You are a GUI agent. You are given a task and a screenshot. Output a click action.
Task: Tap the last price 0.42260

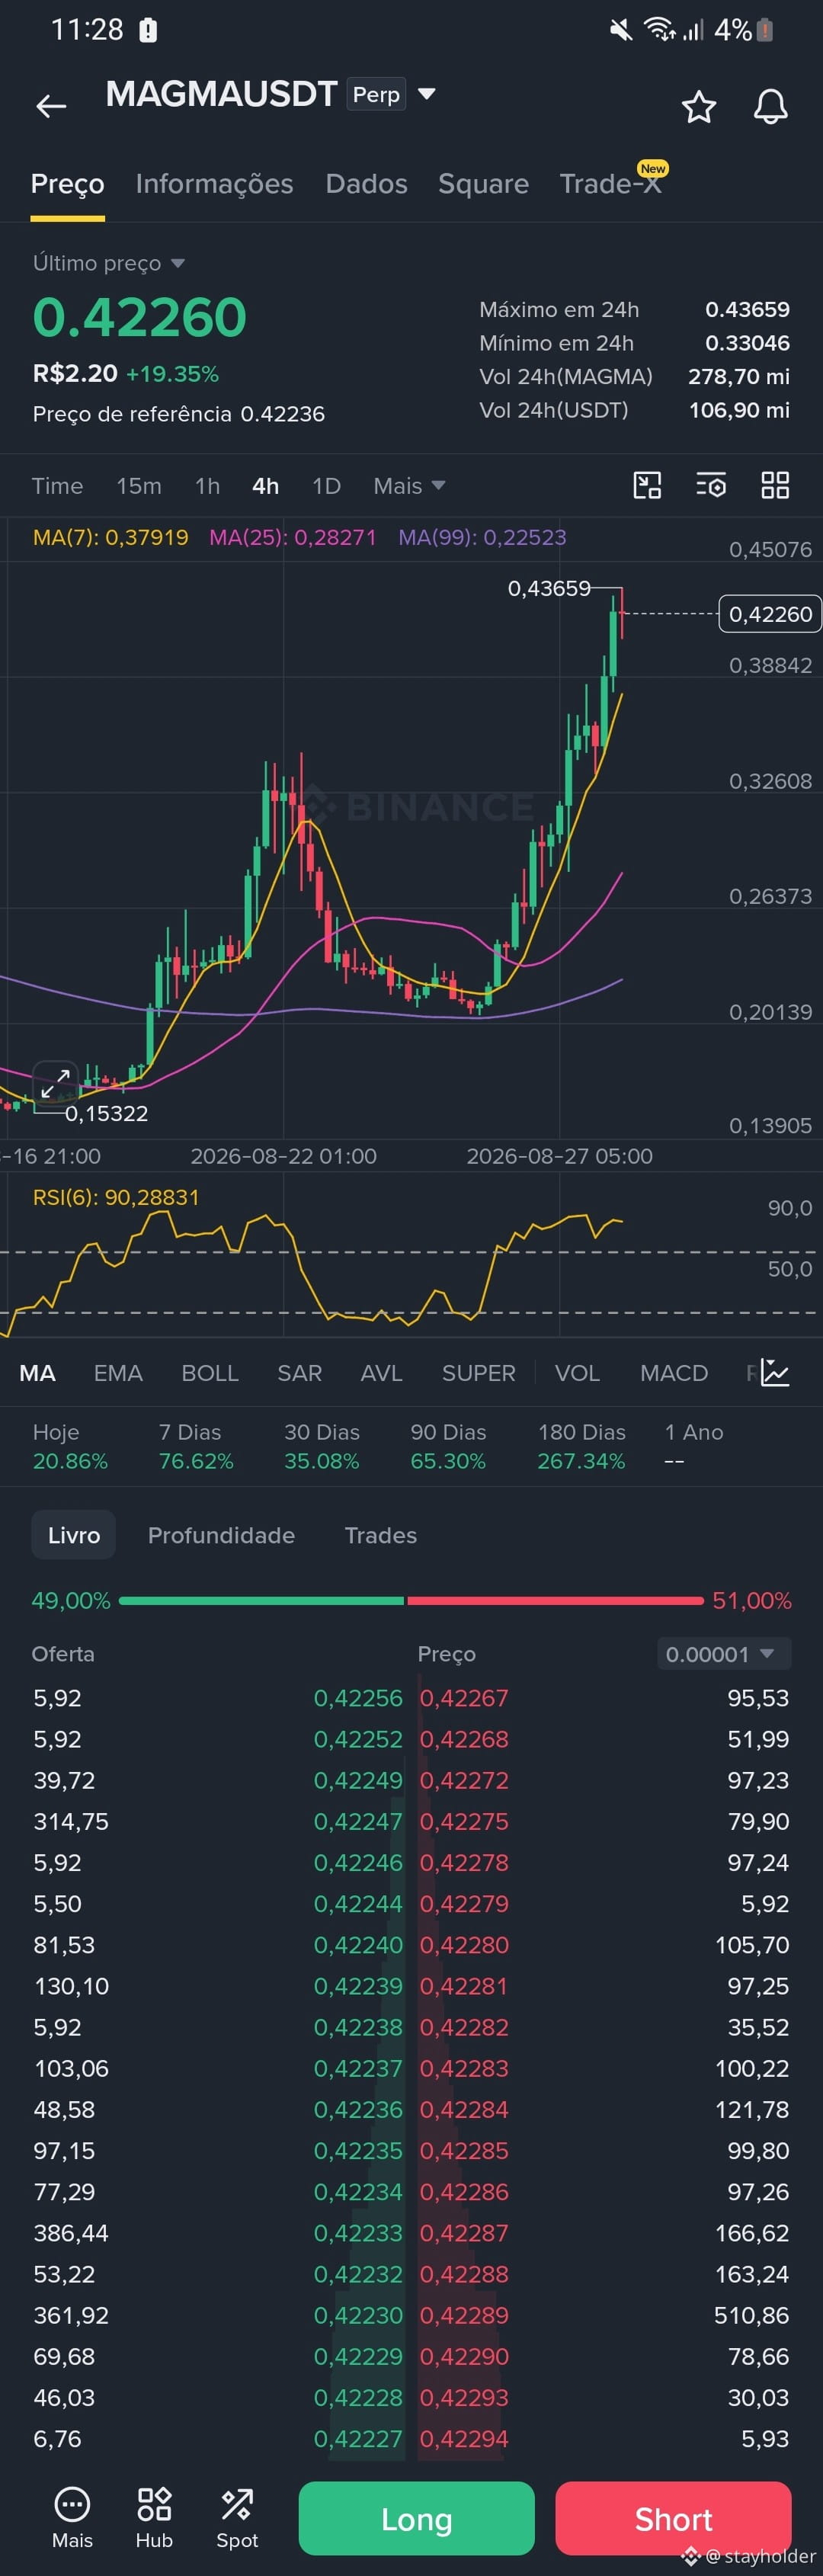click(139, 317)
